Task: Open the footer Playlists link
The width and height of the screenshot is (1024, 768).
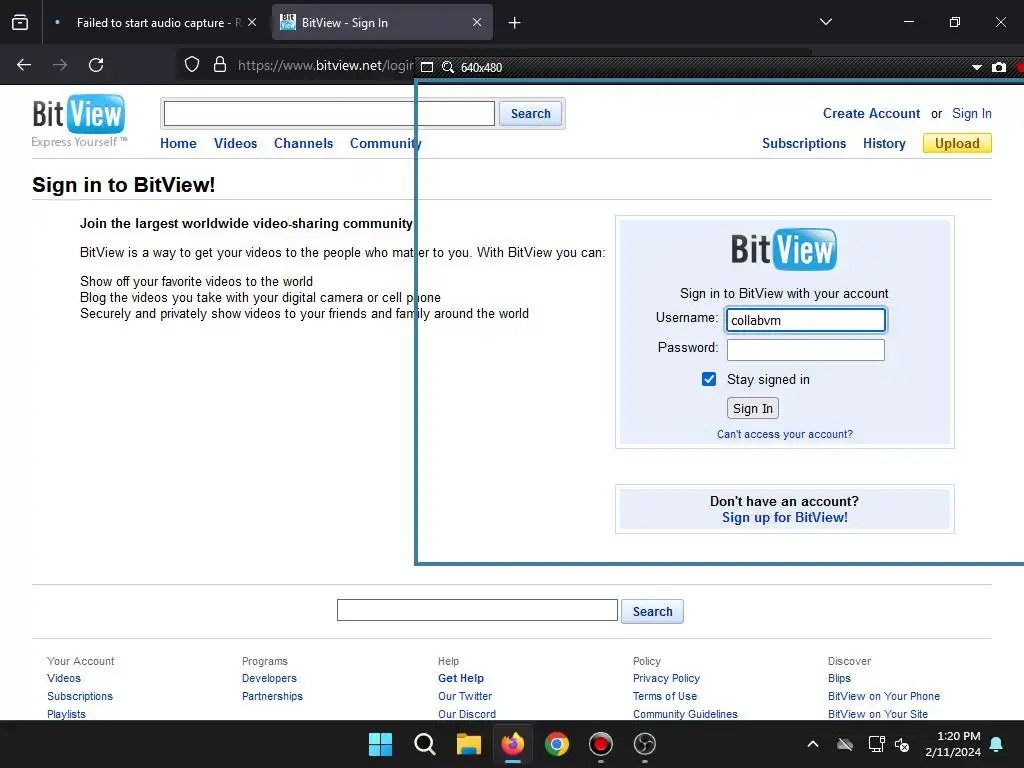Action: [66, 714]
